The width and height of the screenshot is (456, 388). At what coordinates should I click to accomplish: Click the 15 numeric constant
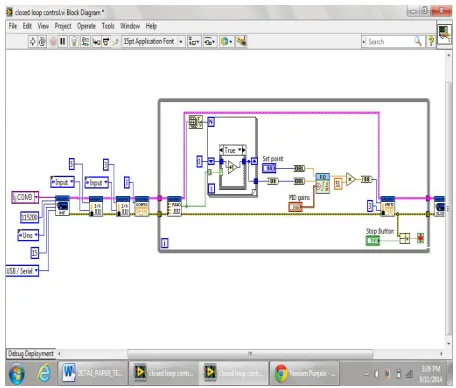click(35, 253)
